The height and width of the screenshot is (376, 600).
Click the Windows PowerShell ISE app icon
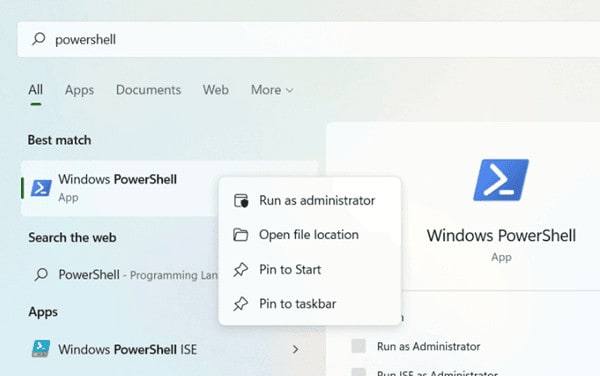point(41,348)
